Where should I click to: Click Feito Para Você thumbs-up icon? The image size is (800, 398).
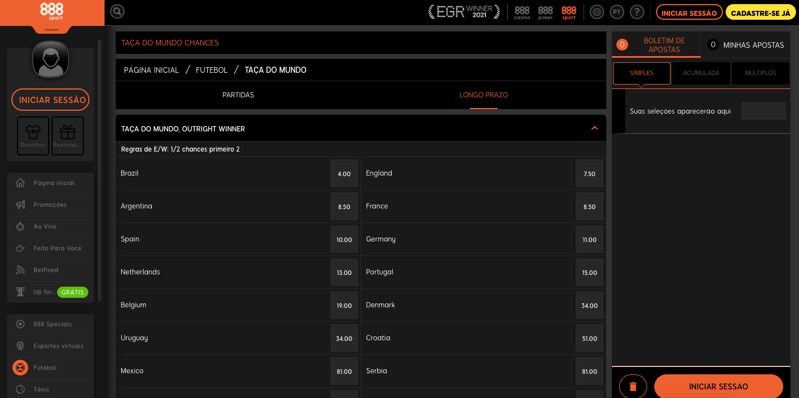click(x=20, y=248)
